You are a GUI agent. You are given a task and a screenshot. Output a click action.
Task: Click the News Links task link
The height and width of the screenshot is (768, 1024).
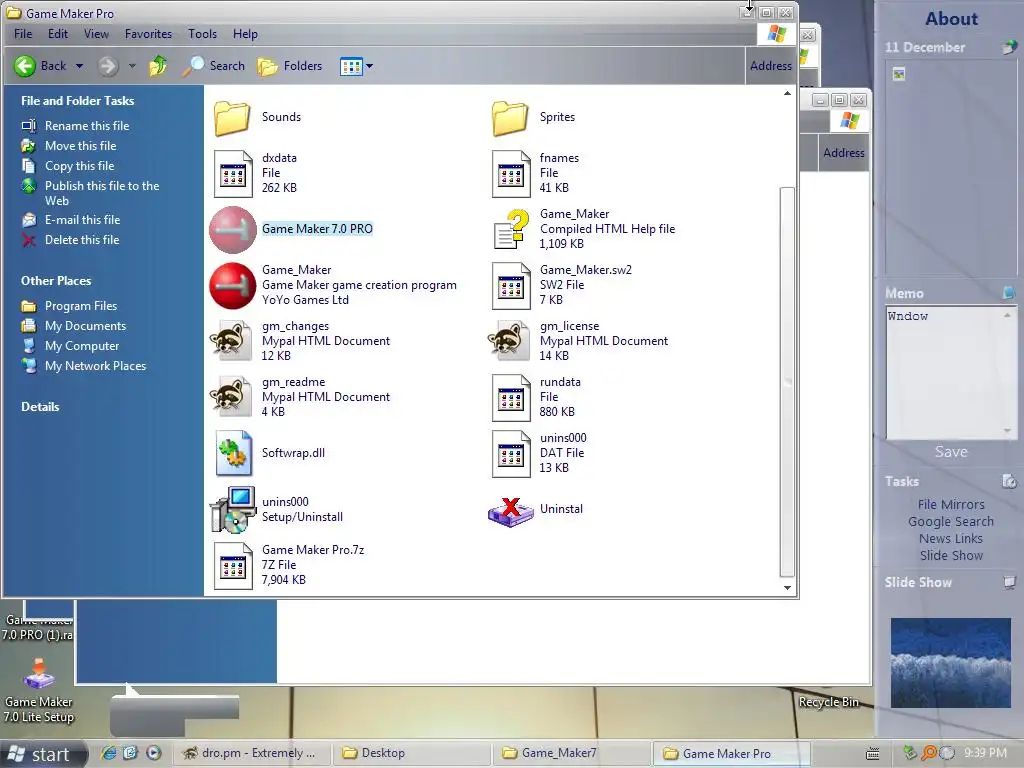pos(951,539)
